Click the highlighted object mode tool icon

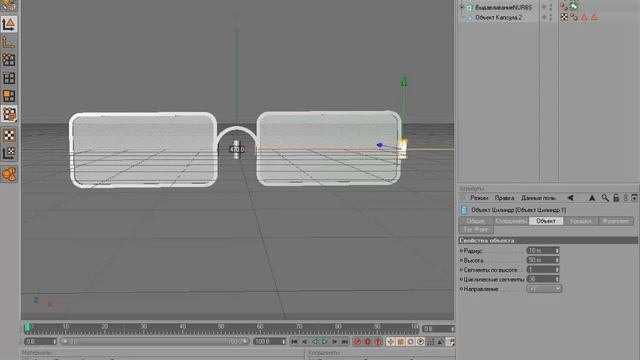coord(9,114)
